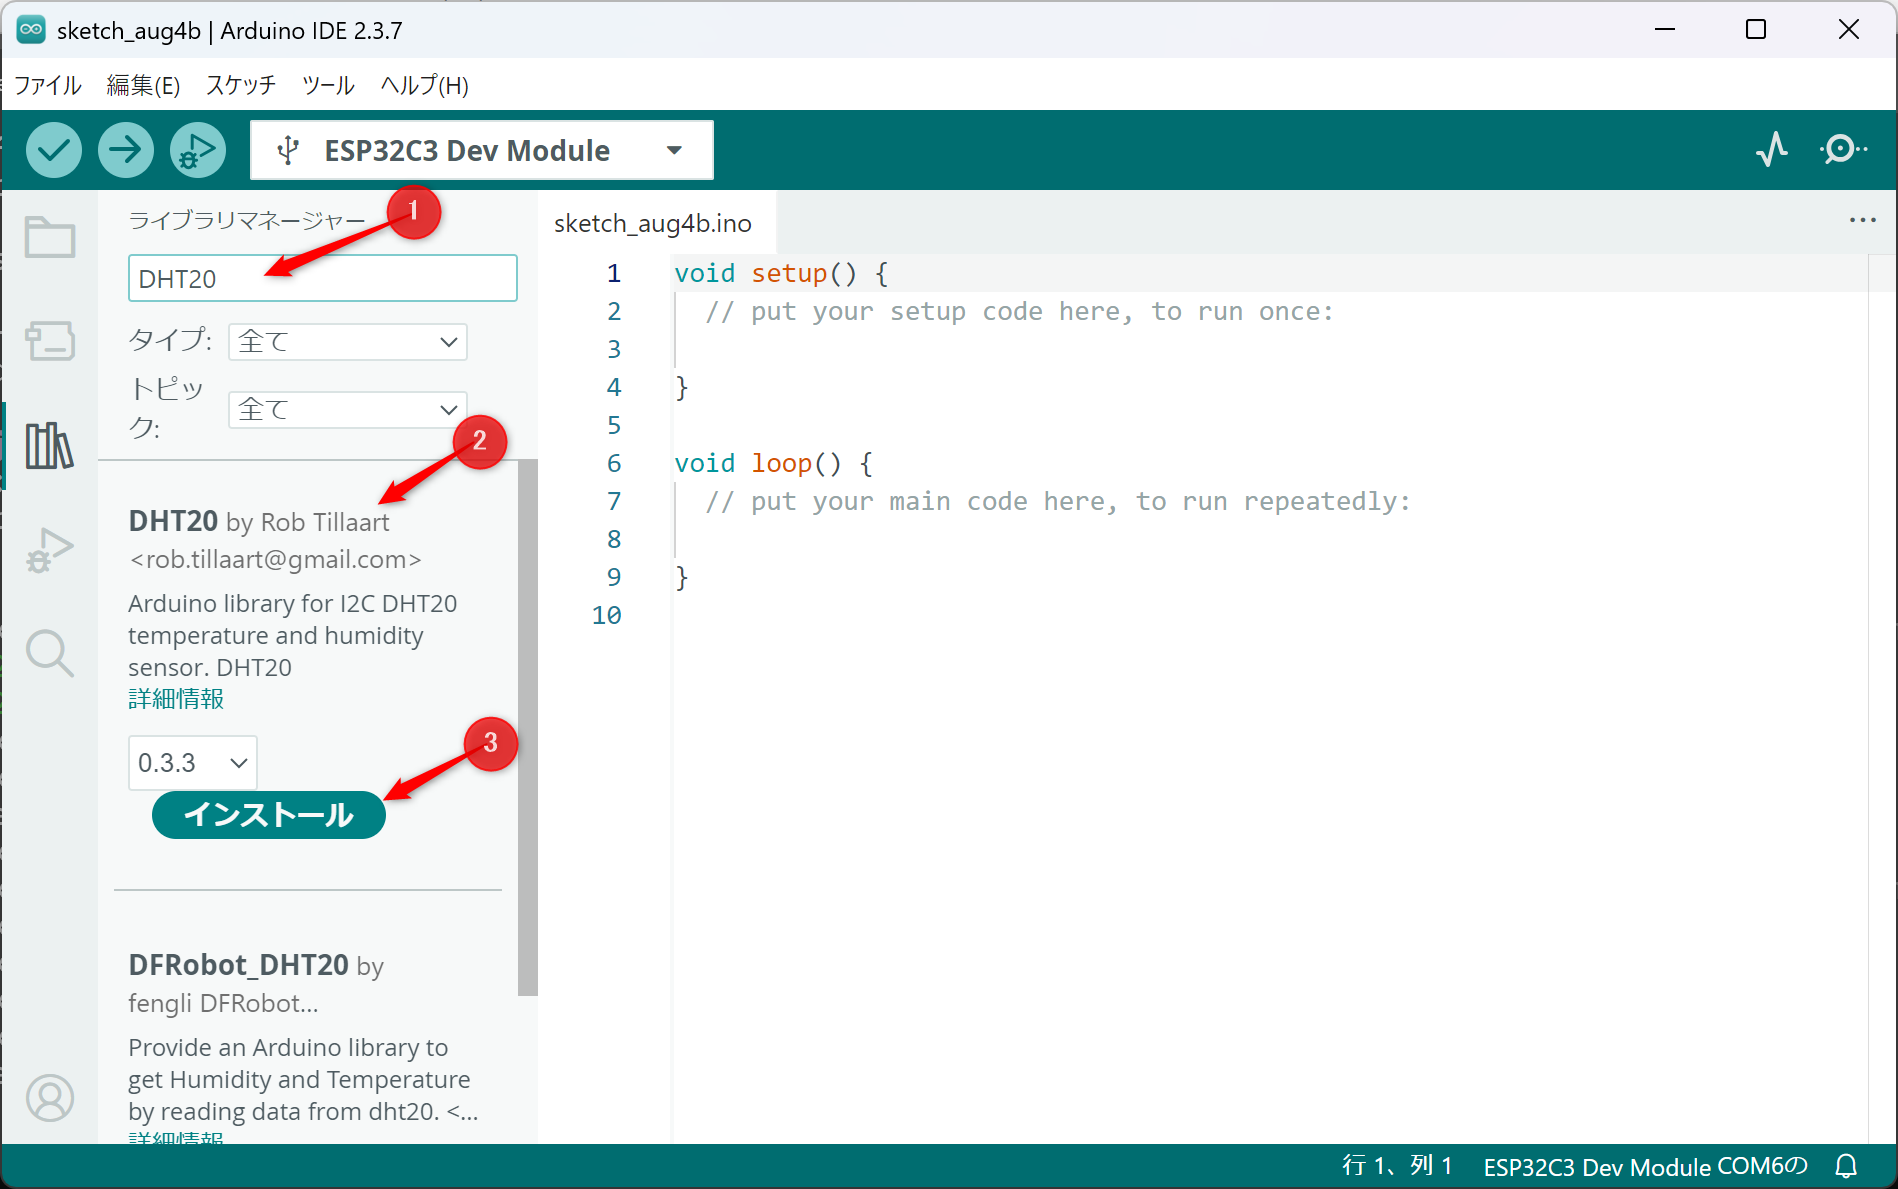
Task: Open the 0.3.3 version dropdown
Action: click(193, 763)
